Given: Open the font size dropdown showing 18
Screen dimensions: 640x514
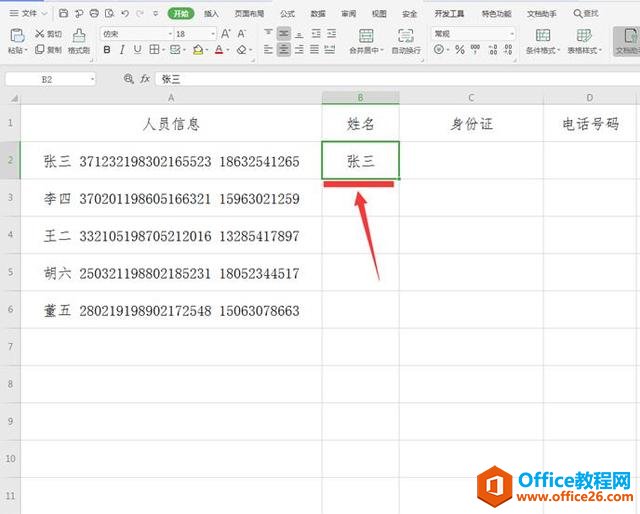Looking at the screenshot, I should (x=213, y=34).
